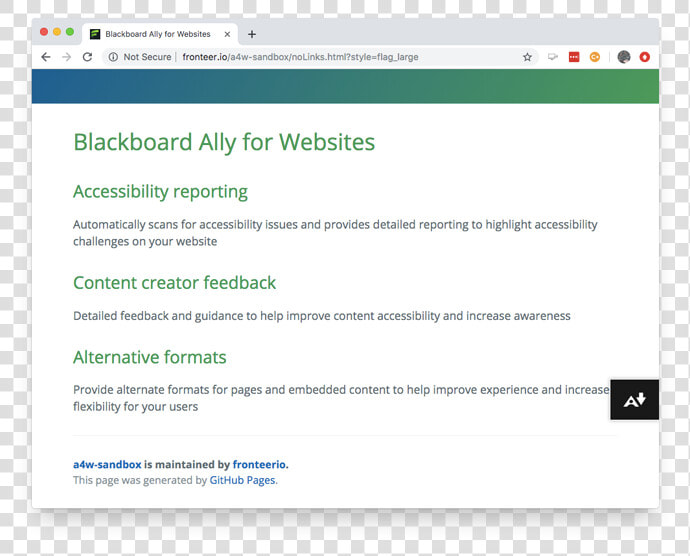Click the Content creator feedback heading
The height and width of the screenshot is (556, 690).
click(x=174, y=283)
